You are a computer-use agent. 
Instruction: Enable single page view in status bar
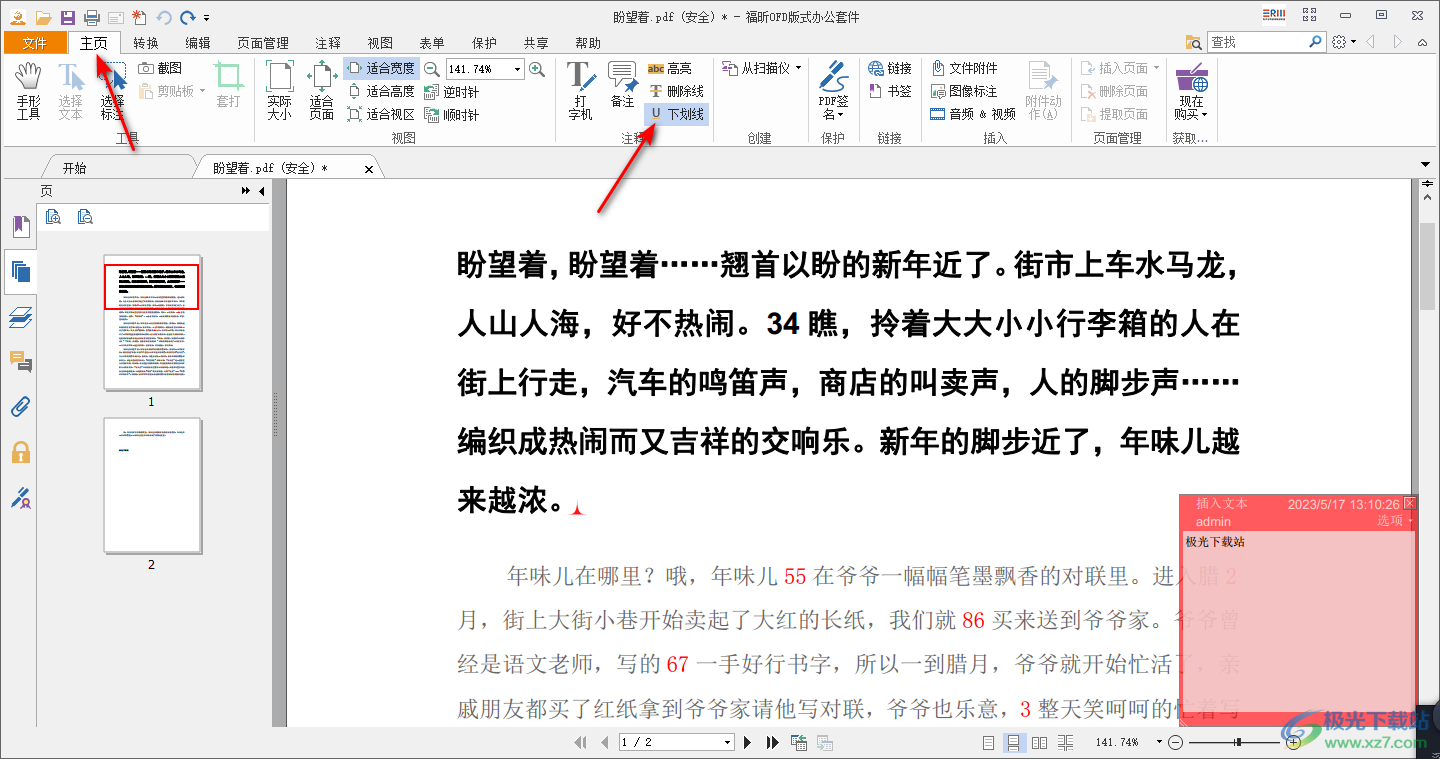click(x=988, y=742)
